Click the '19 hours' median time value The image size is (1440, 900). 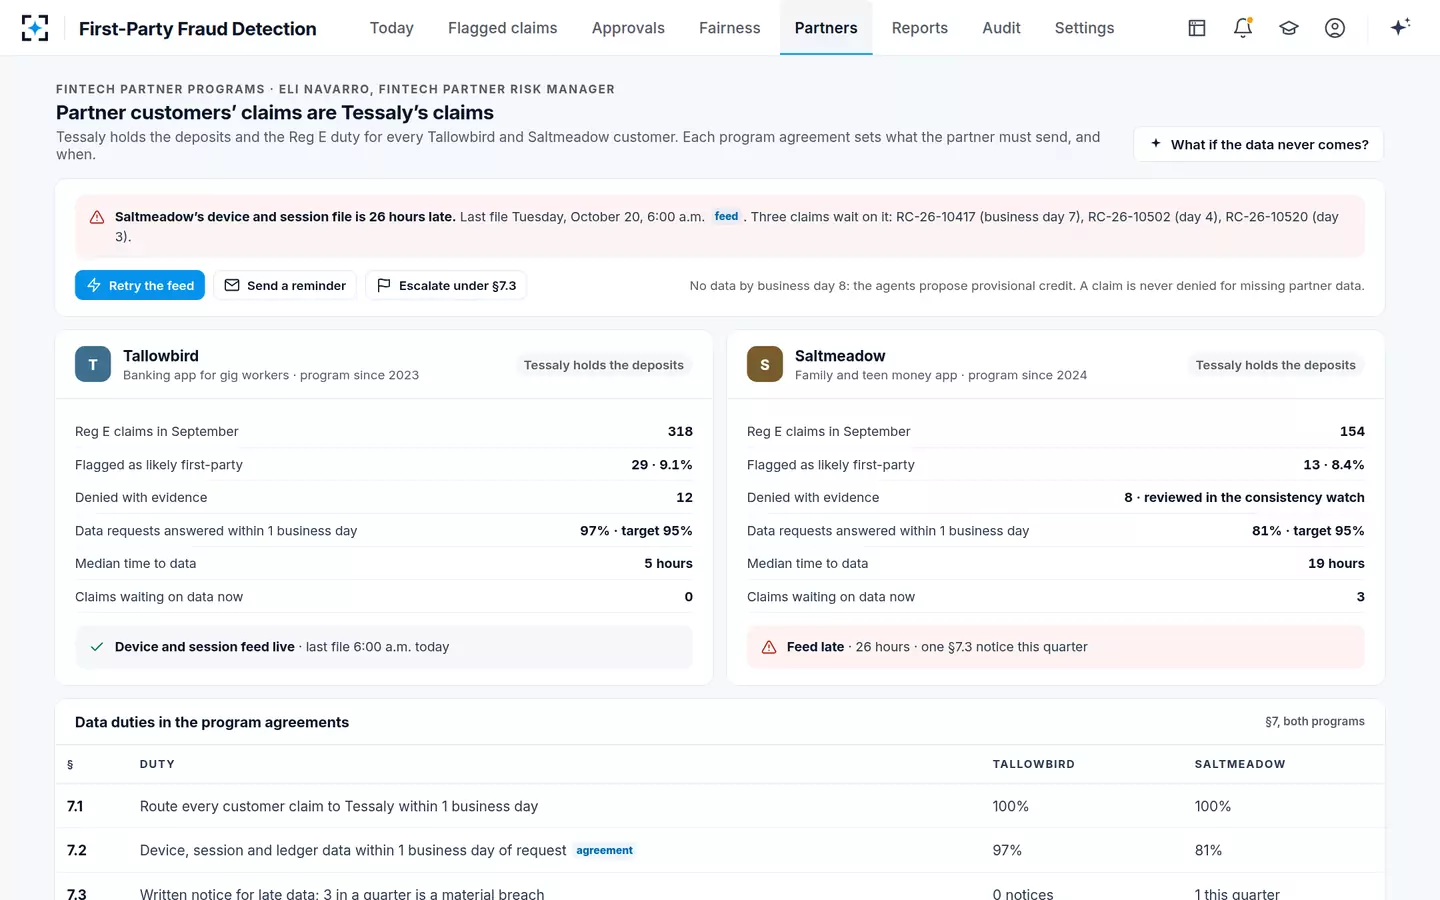1336,563
